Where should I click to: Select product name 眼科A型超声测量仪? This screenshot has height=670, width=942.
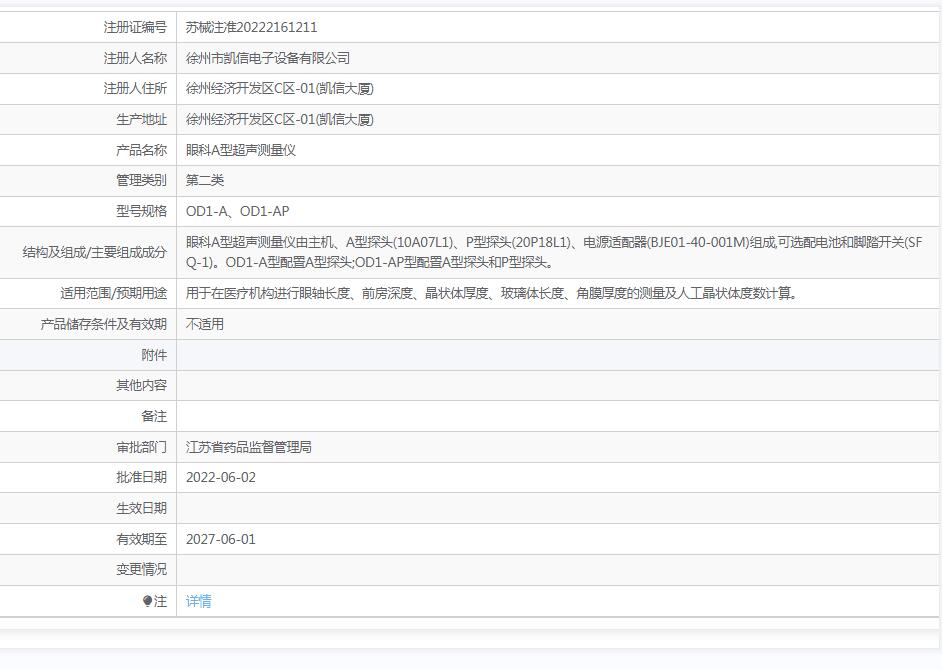[x=241, y=150]
